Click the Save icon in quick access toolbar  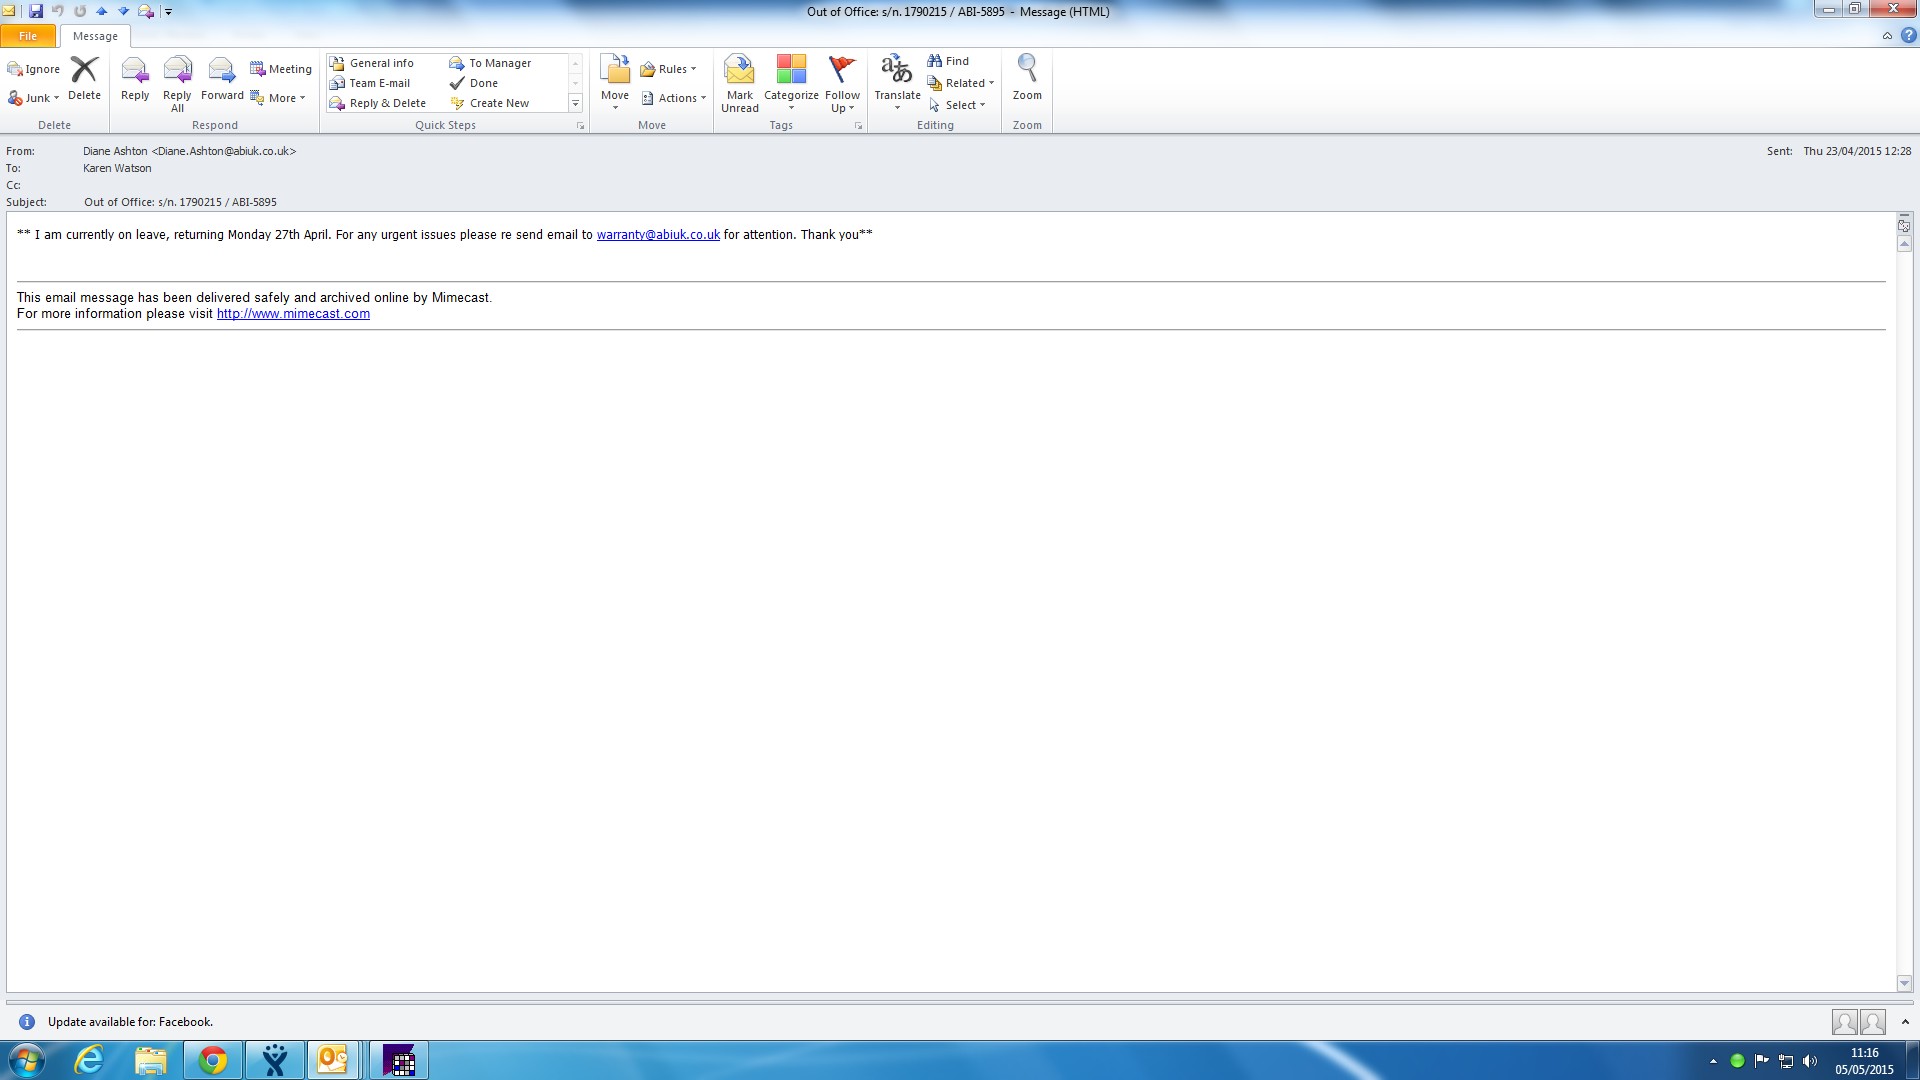coord(36,11)
